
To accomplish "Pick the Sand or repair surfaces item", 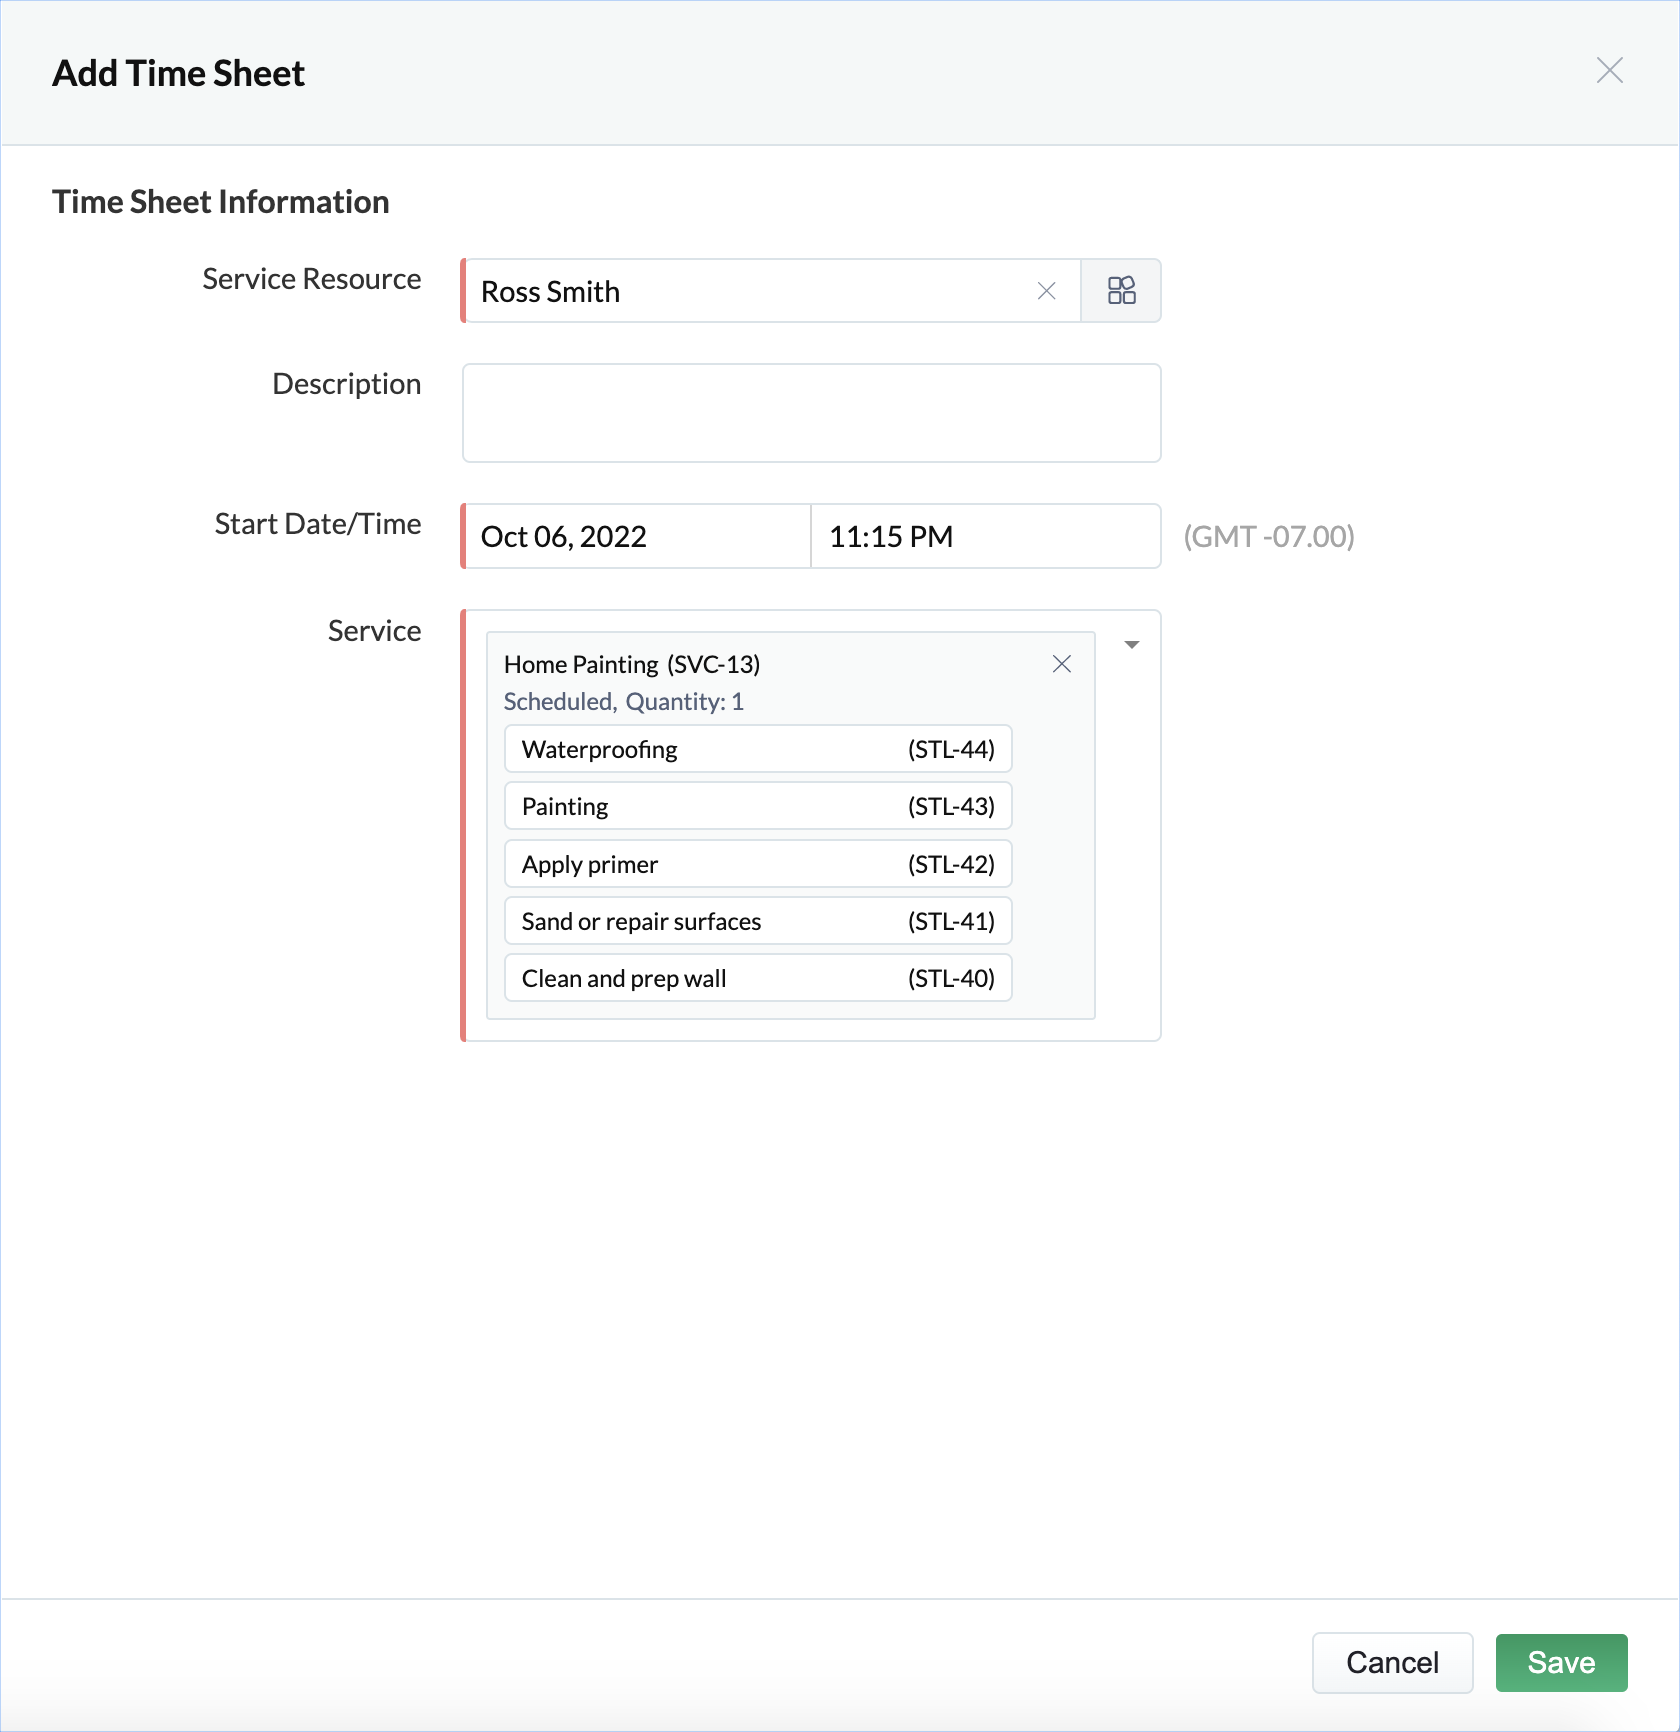I will click(x=758, y=921).
